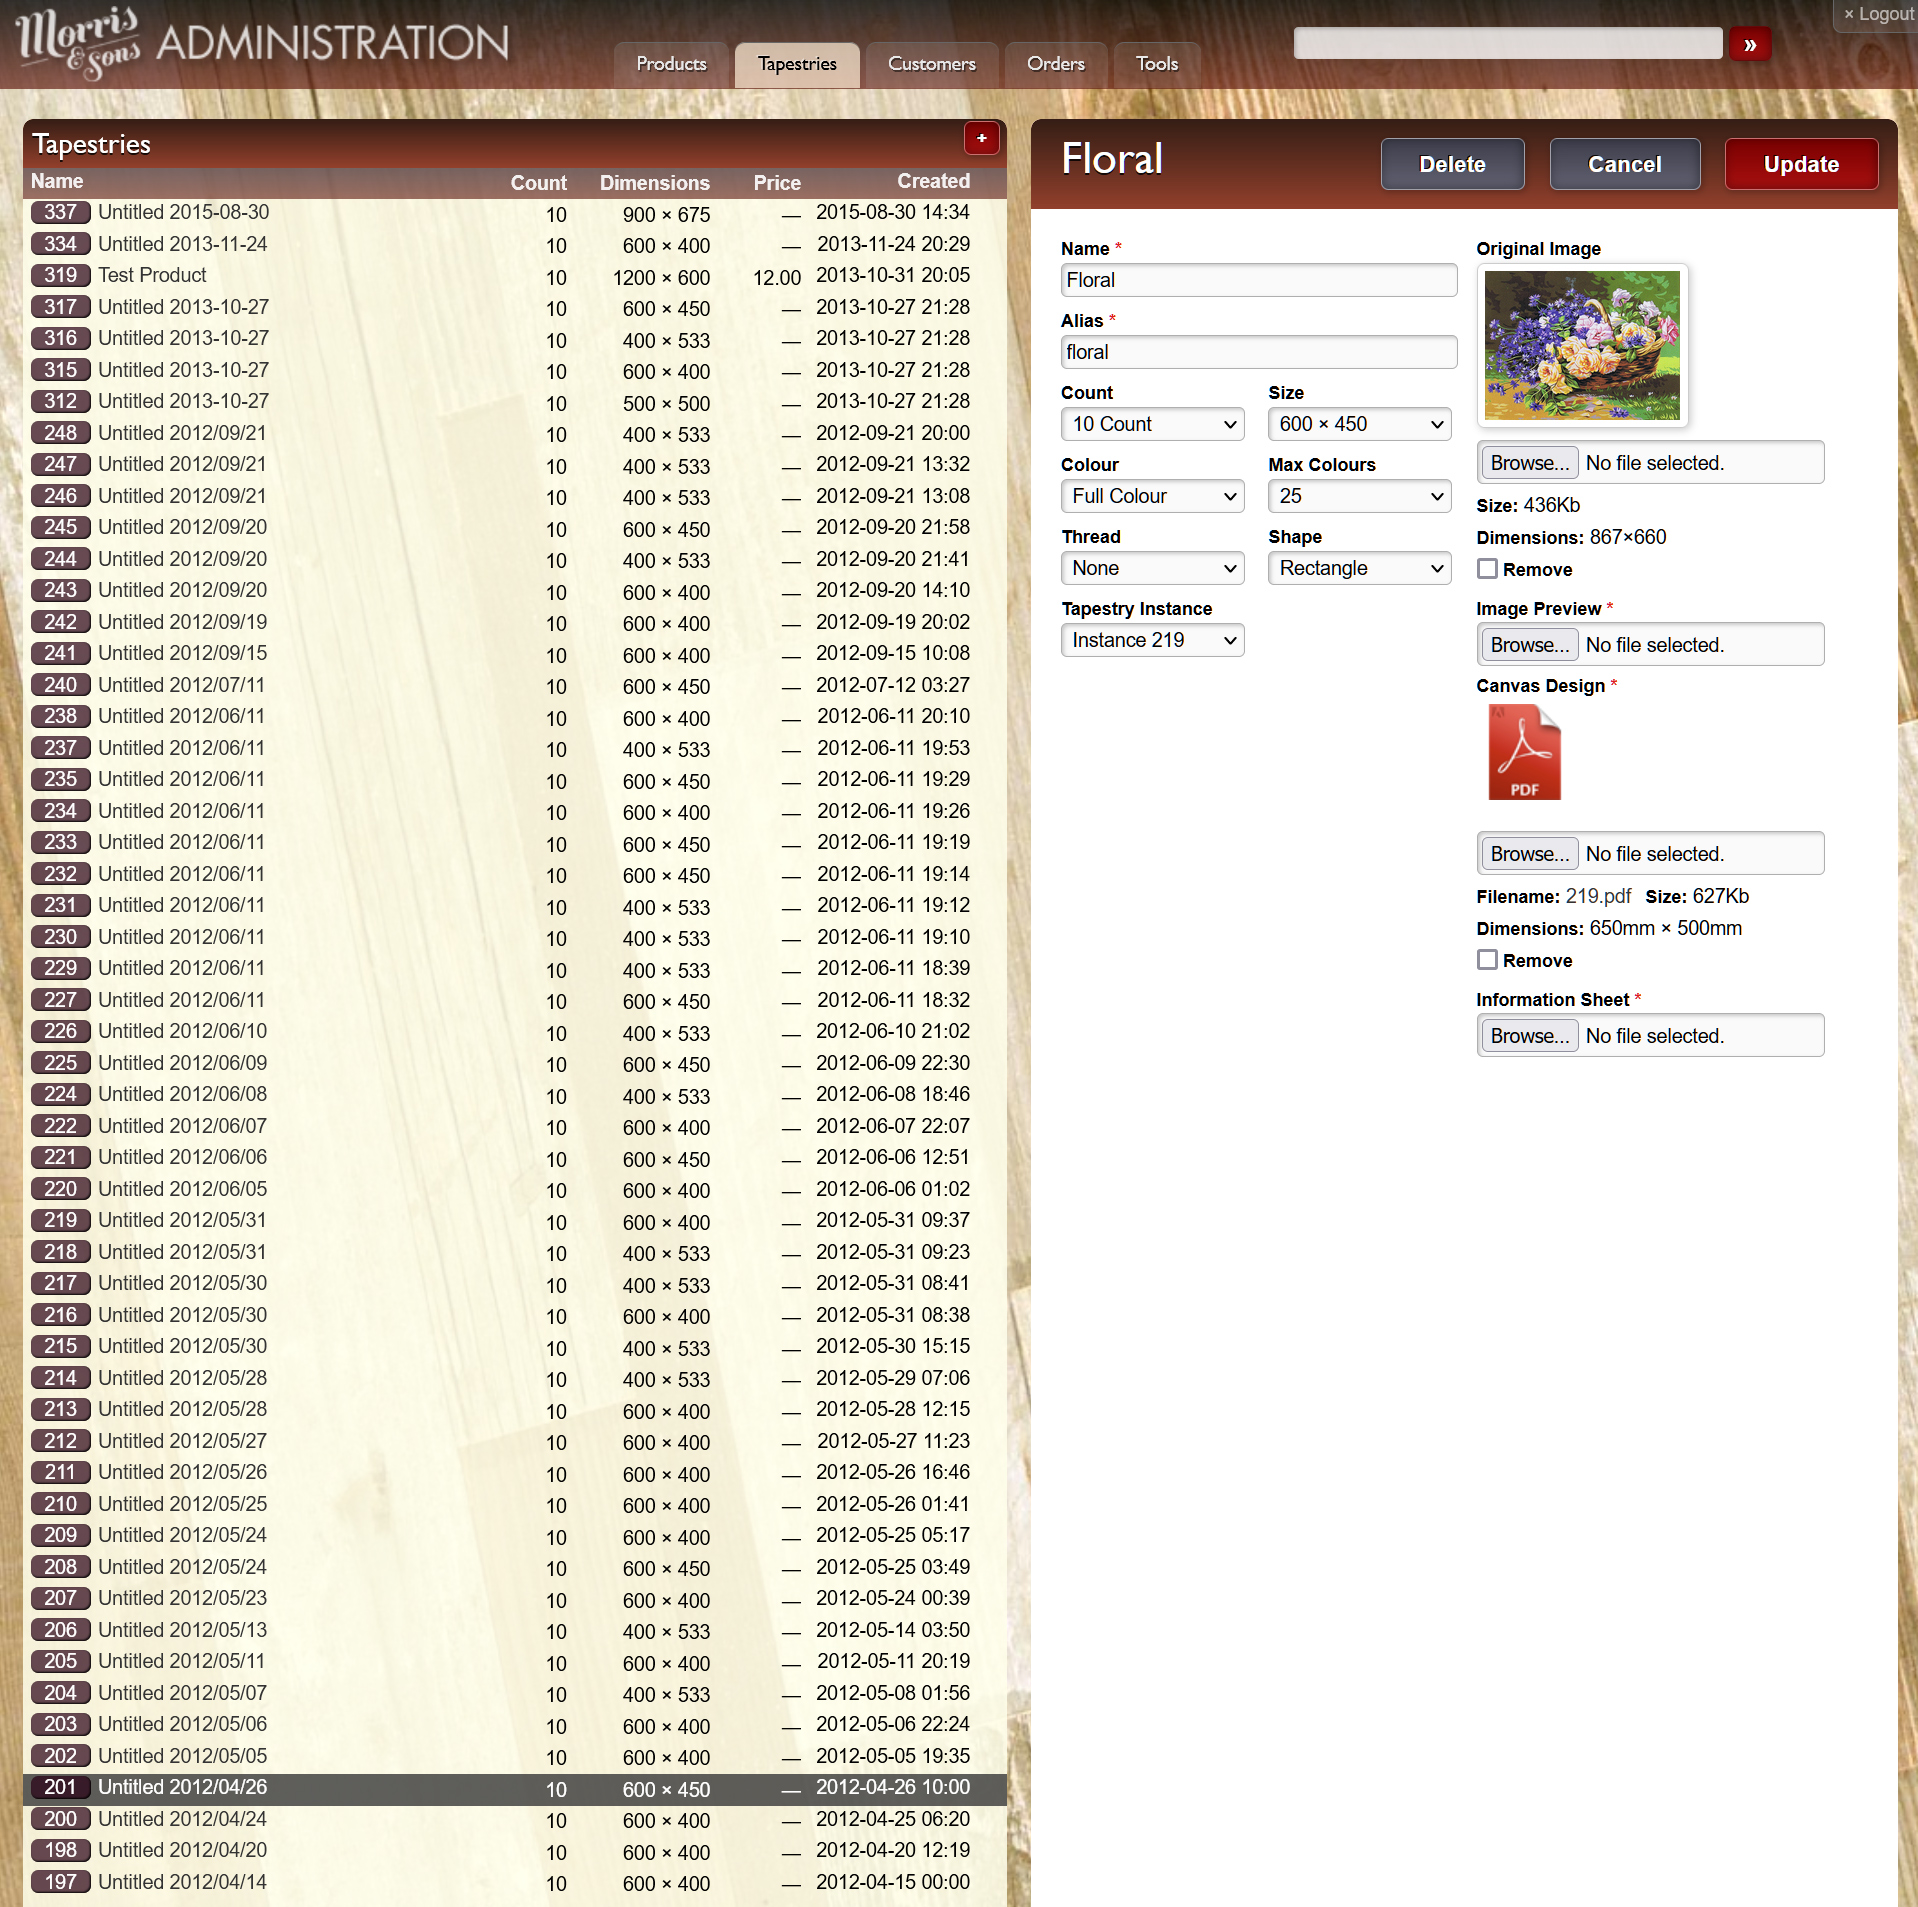
Task: Click the search go arrow icon
Action: click(1749, 45)
